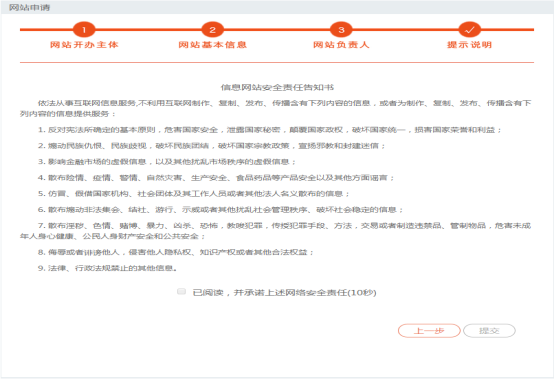
Task: Click clause 3 about 影响金融市场的虚假信息
Action: (x=167, y=161)
